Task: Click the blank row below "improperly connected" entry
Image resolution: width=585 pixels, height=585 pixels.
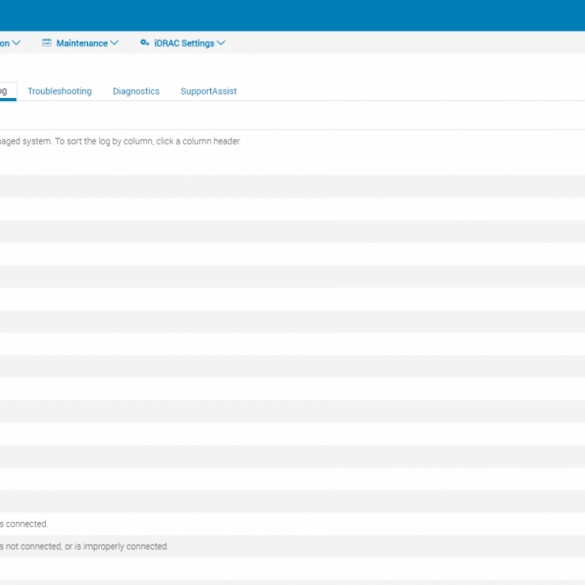Action: (x=292, y=569)
